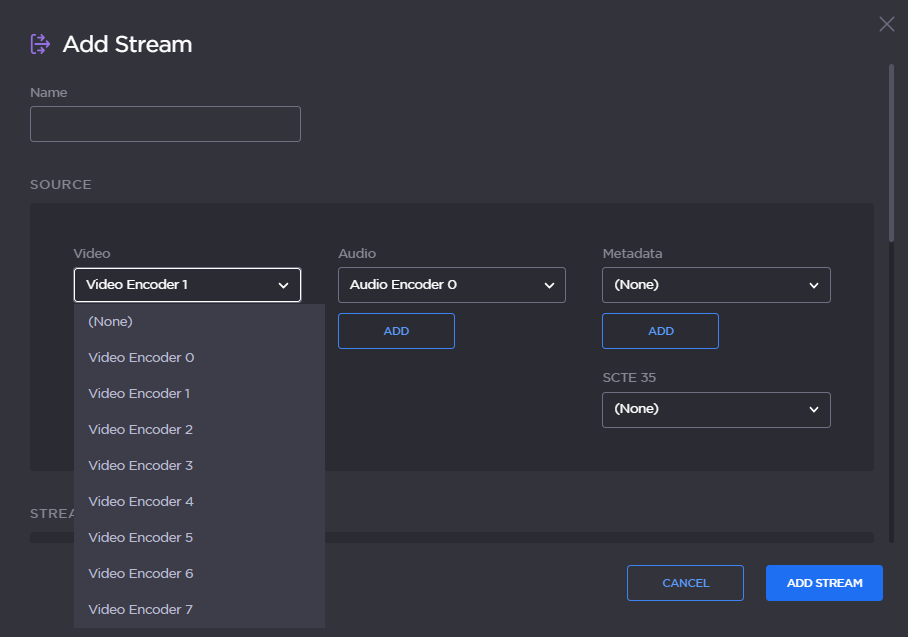
Task: Click the Add Stream header icon
Action: (x=38, y=44)
